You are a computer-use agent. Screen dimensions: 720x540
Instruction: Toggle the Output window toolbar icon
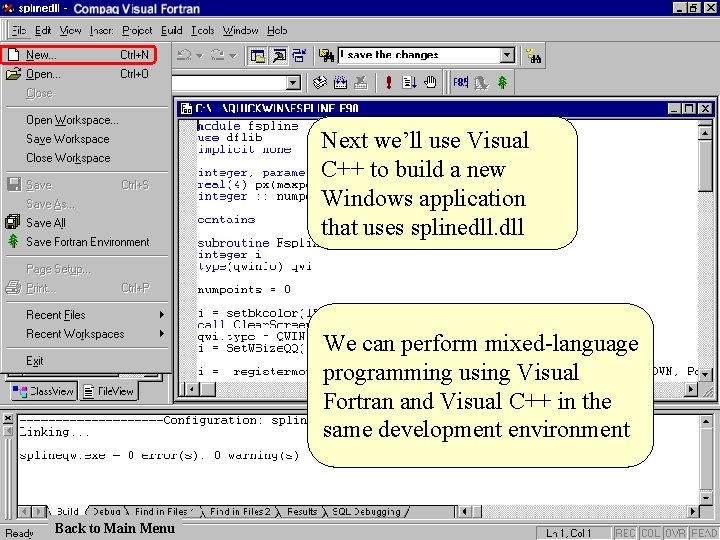click(x=279, y=56)
